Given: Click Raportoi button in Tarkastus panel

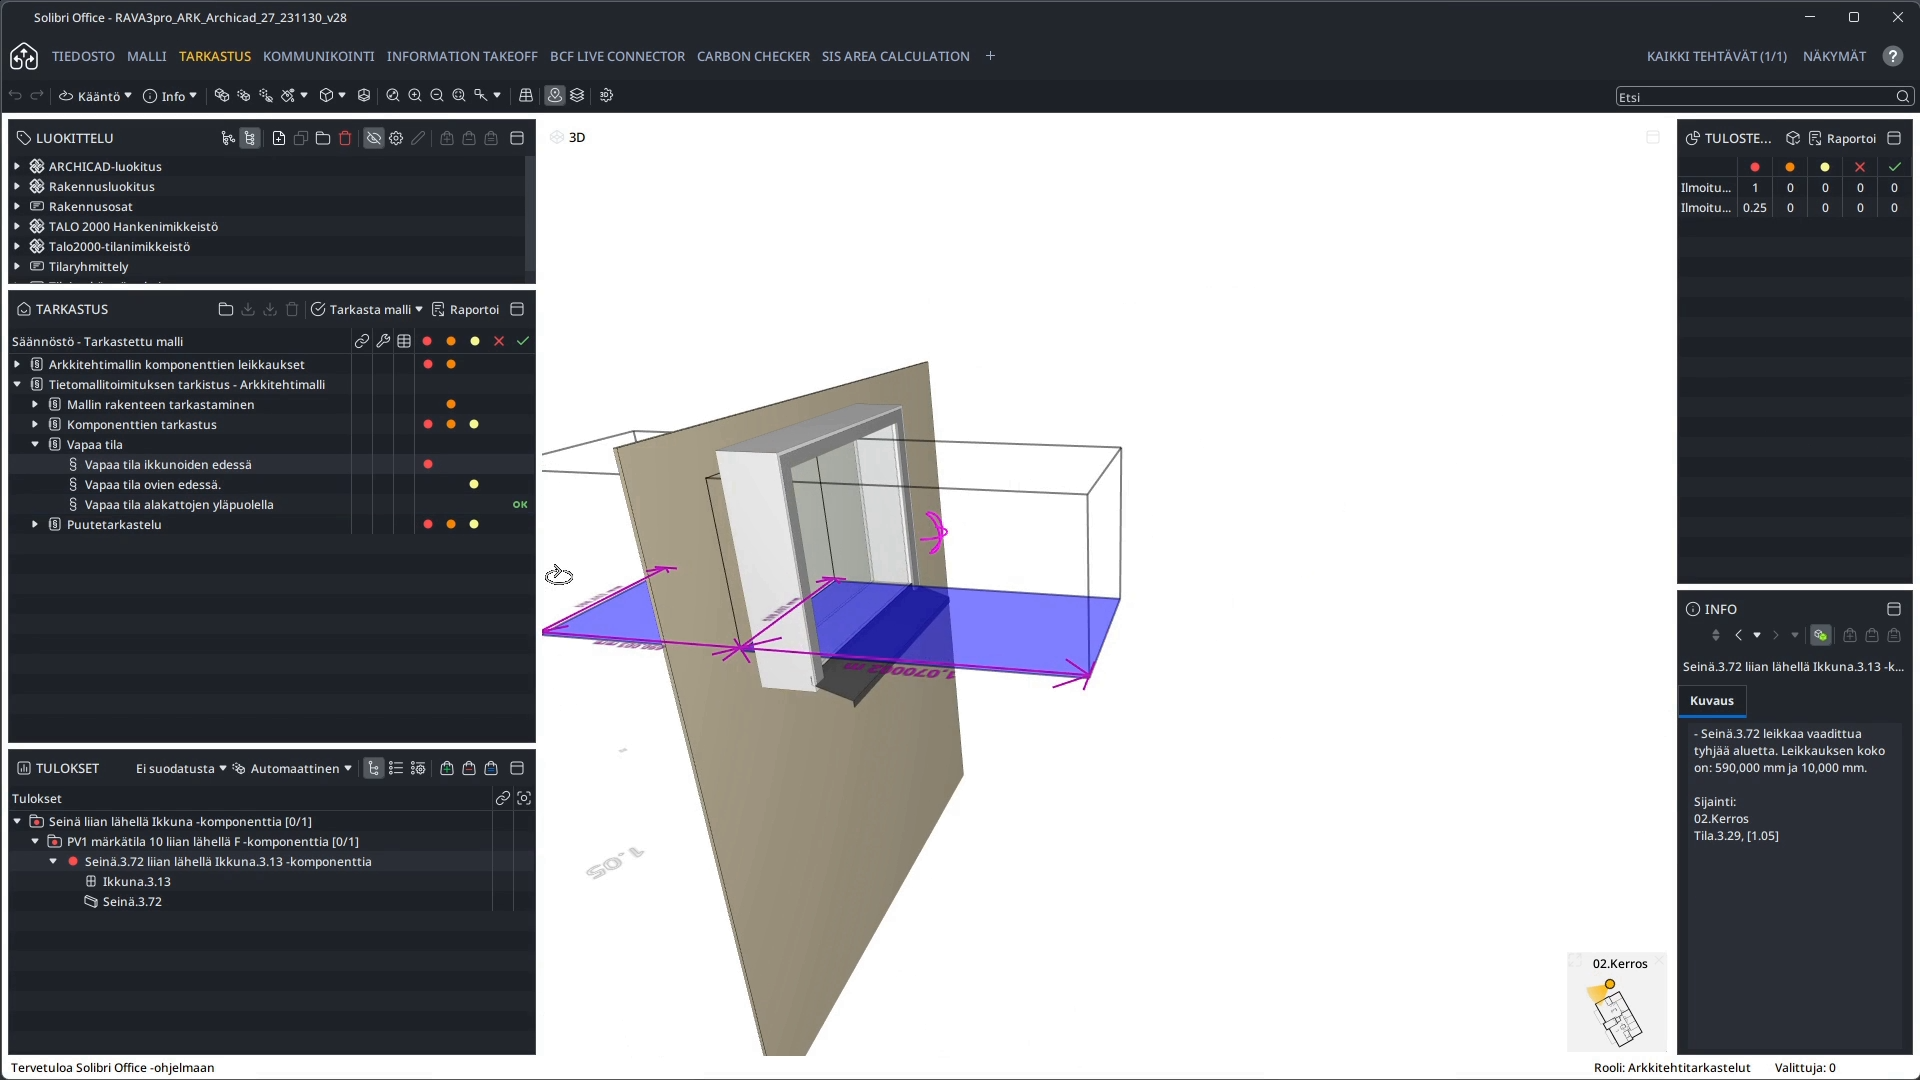Looking at the screenshot, I should click(x=465, y=309).
